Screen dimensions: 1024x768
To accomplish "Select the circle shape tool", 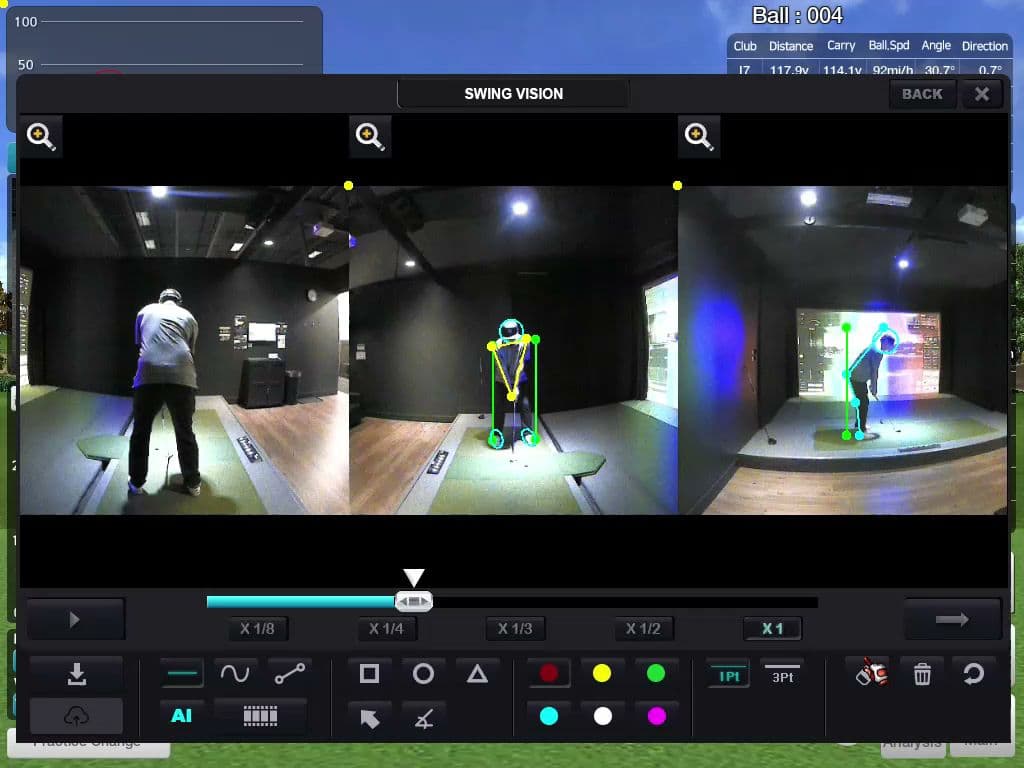I will click(x=423, y=673).
